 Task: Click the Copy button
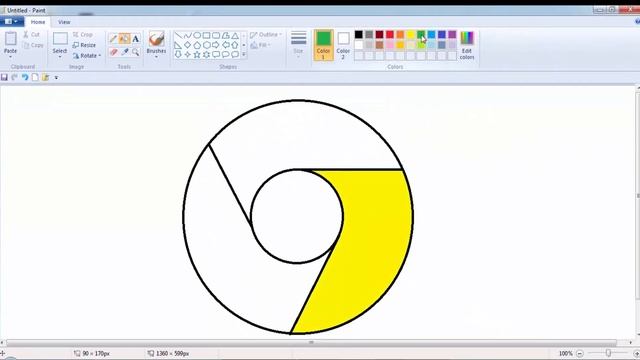coord(33,45)
